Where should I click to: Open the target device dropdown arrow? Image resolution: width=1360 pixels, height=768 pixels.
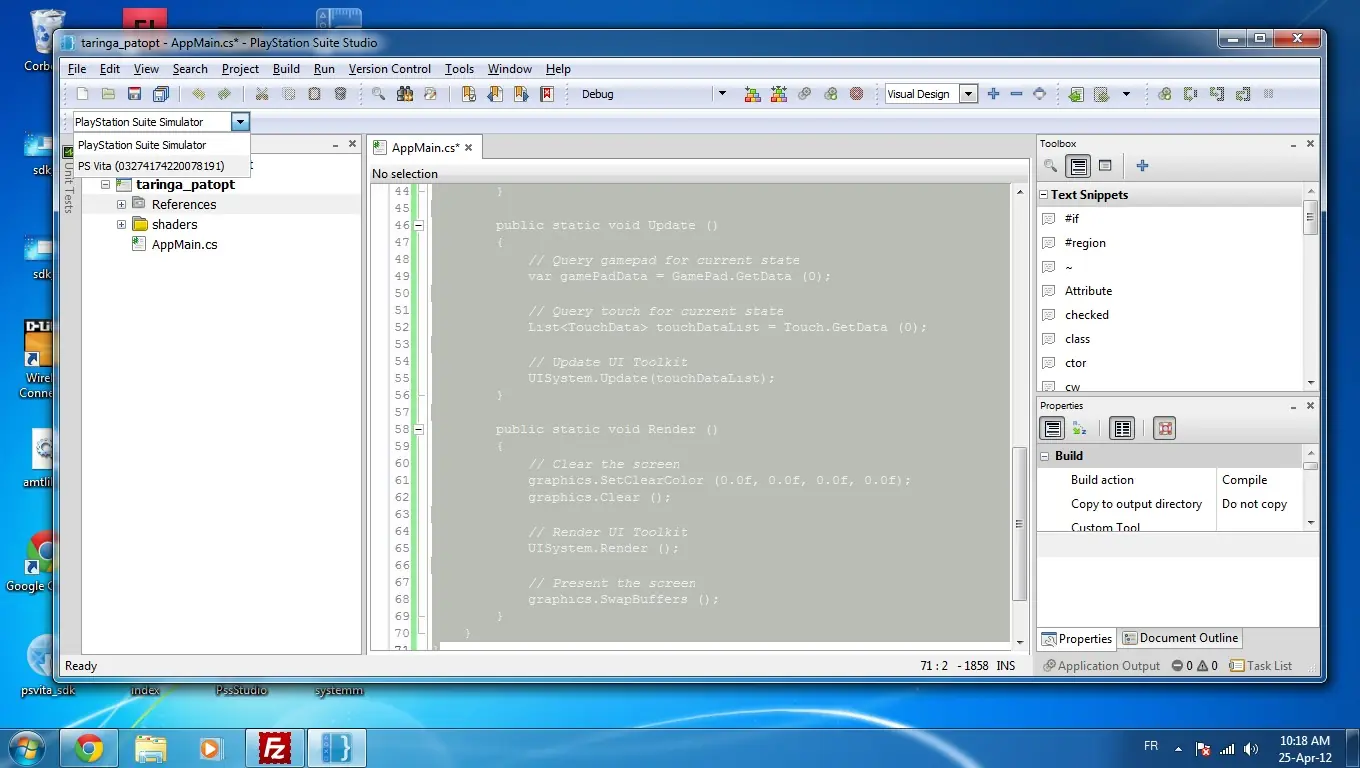pyautogui.click(x=239, y=122)
